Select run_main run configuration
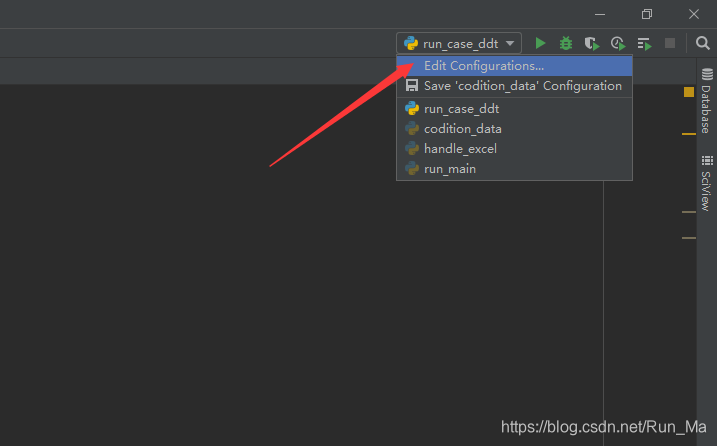 pos(514,169)
